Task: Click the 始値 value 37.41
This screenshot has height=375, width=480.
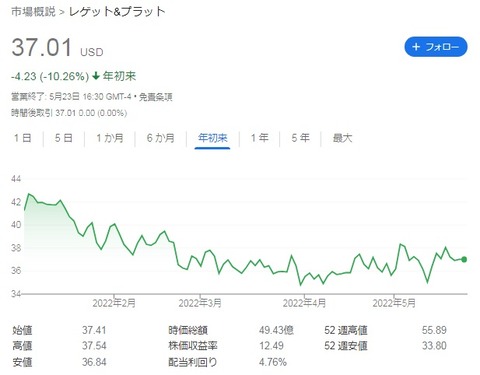Action: click(x=94, y=330)
